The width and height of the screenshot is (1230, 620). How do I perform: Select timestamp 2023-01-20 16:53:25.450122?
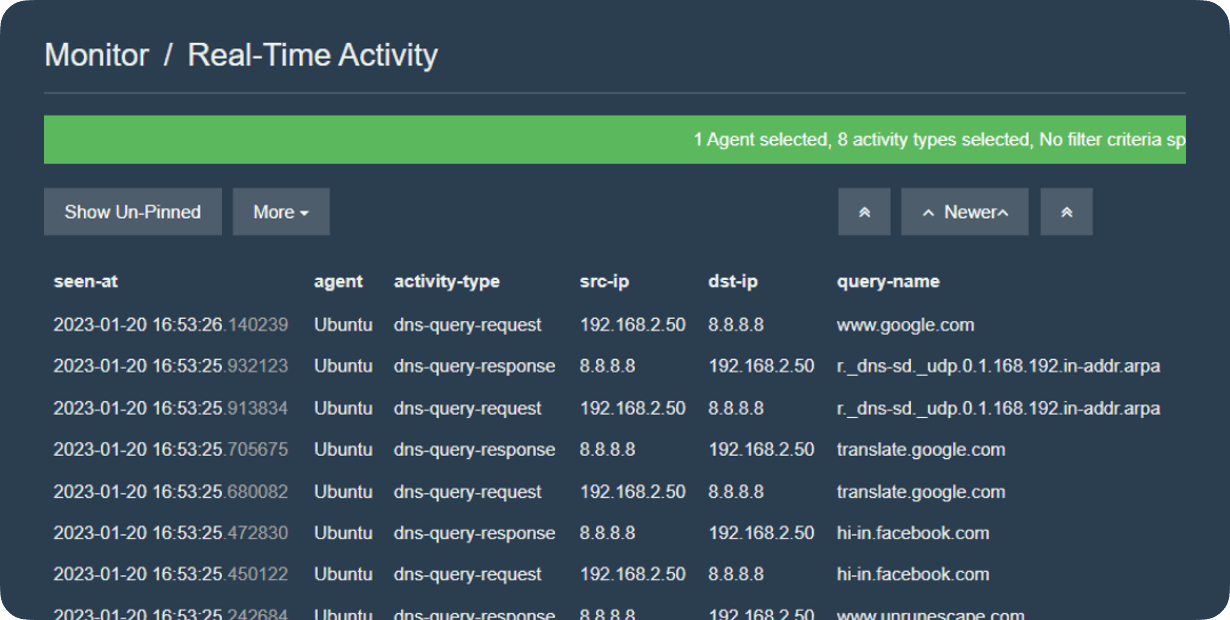171,574
